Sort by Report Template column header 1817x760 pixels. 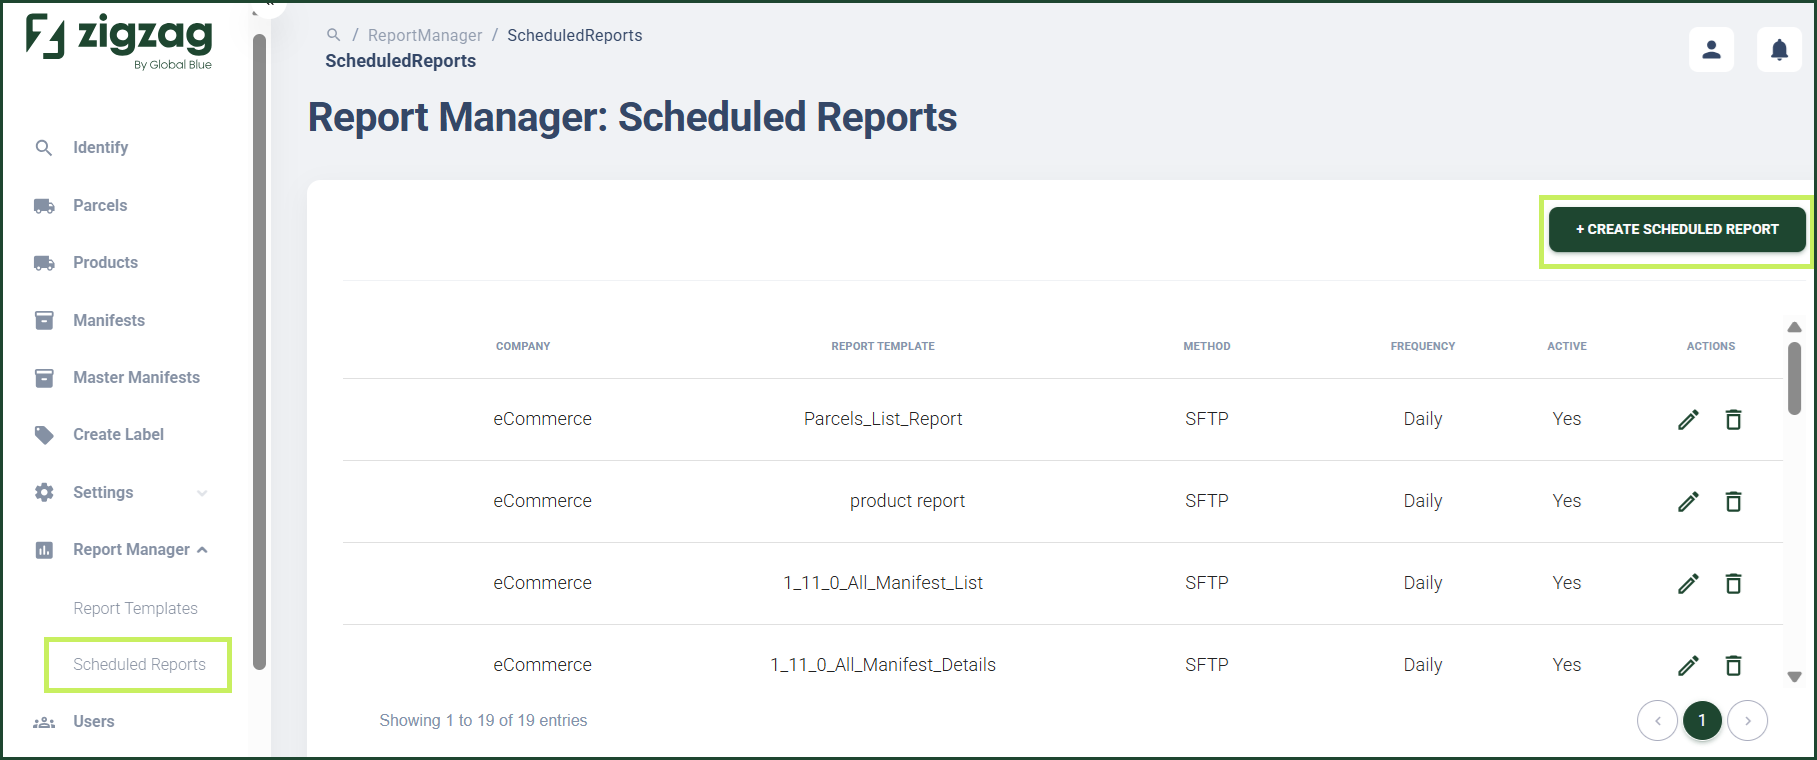pyautogui.click(x=883, y=346)
